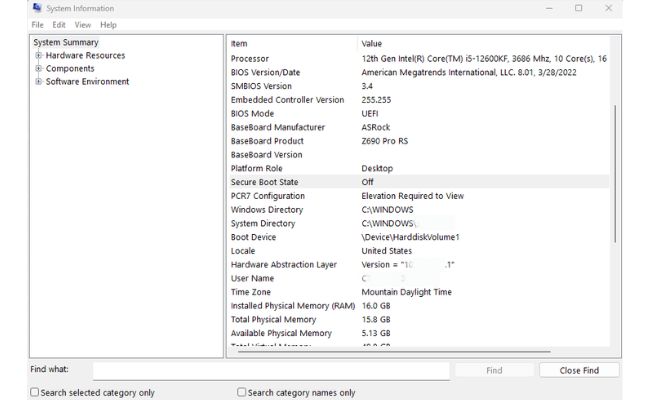
Task: Select the BIOS Version/Date row
Action: click(x=419, y=72)
